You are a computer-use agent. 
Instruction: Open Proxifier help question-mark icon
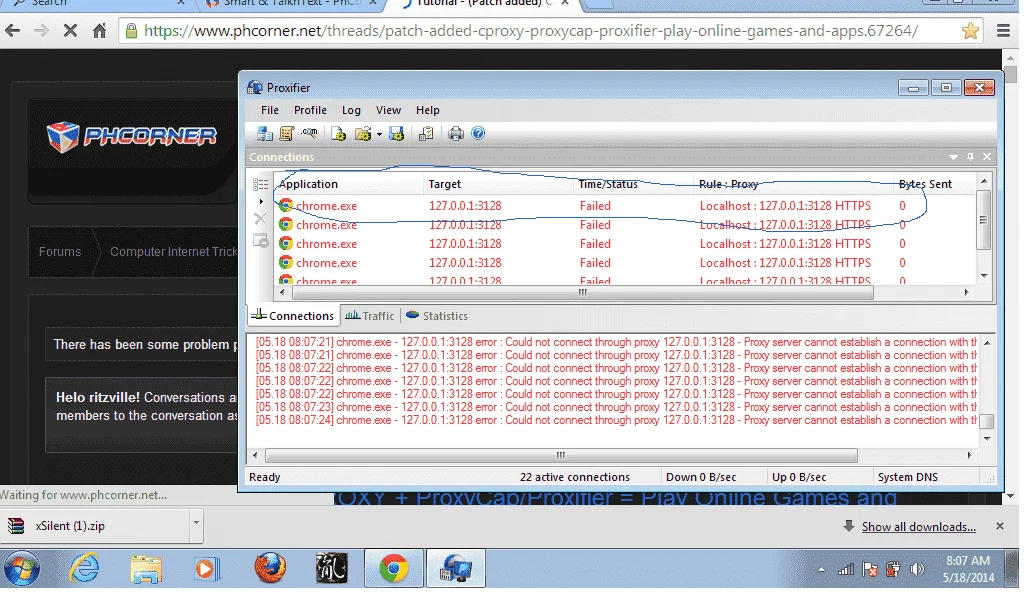pyautogui.click(x=479, y=134)
